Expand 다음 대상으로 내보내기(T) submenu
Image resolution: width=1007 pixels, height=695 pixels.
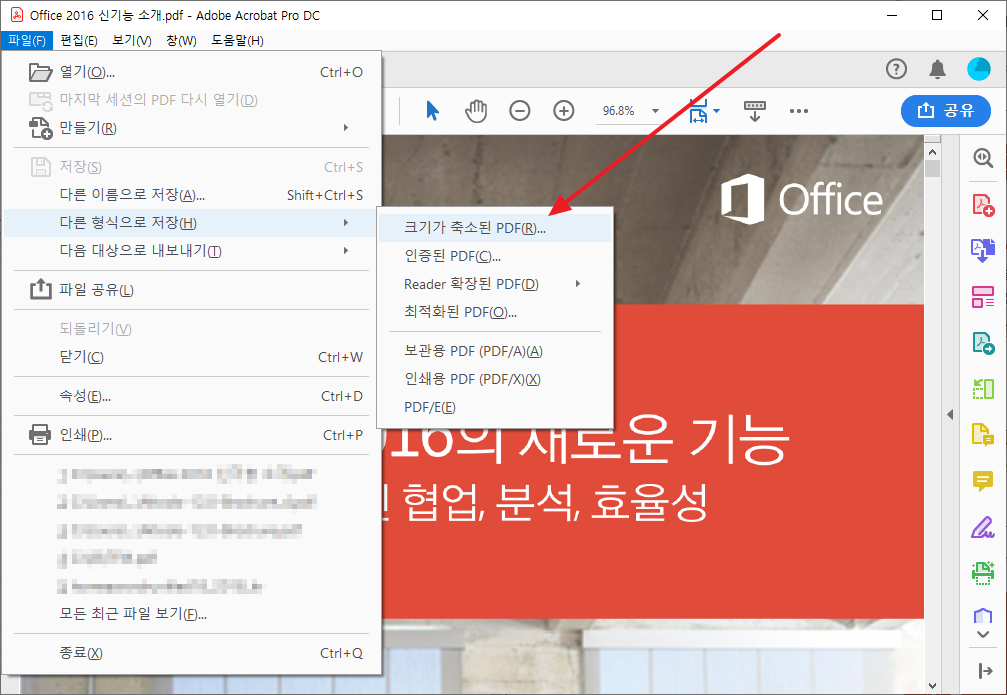tap(346, 251)
